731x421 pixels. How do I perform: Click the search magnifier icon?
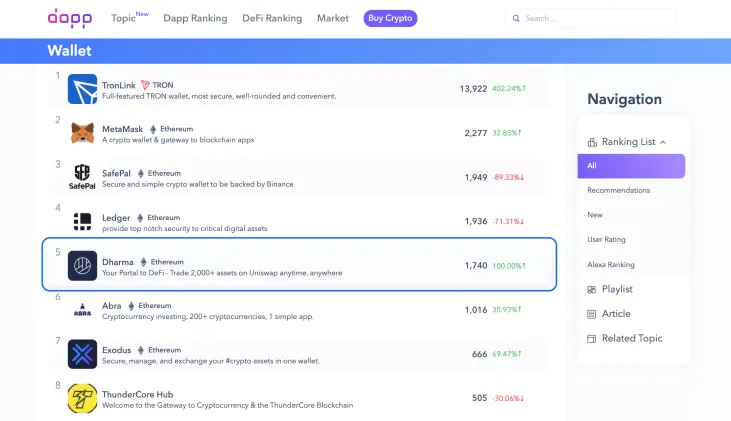[x=516, y=18]
